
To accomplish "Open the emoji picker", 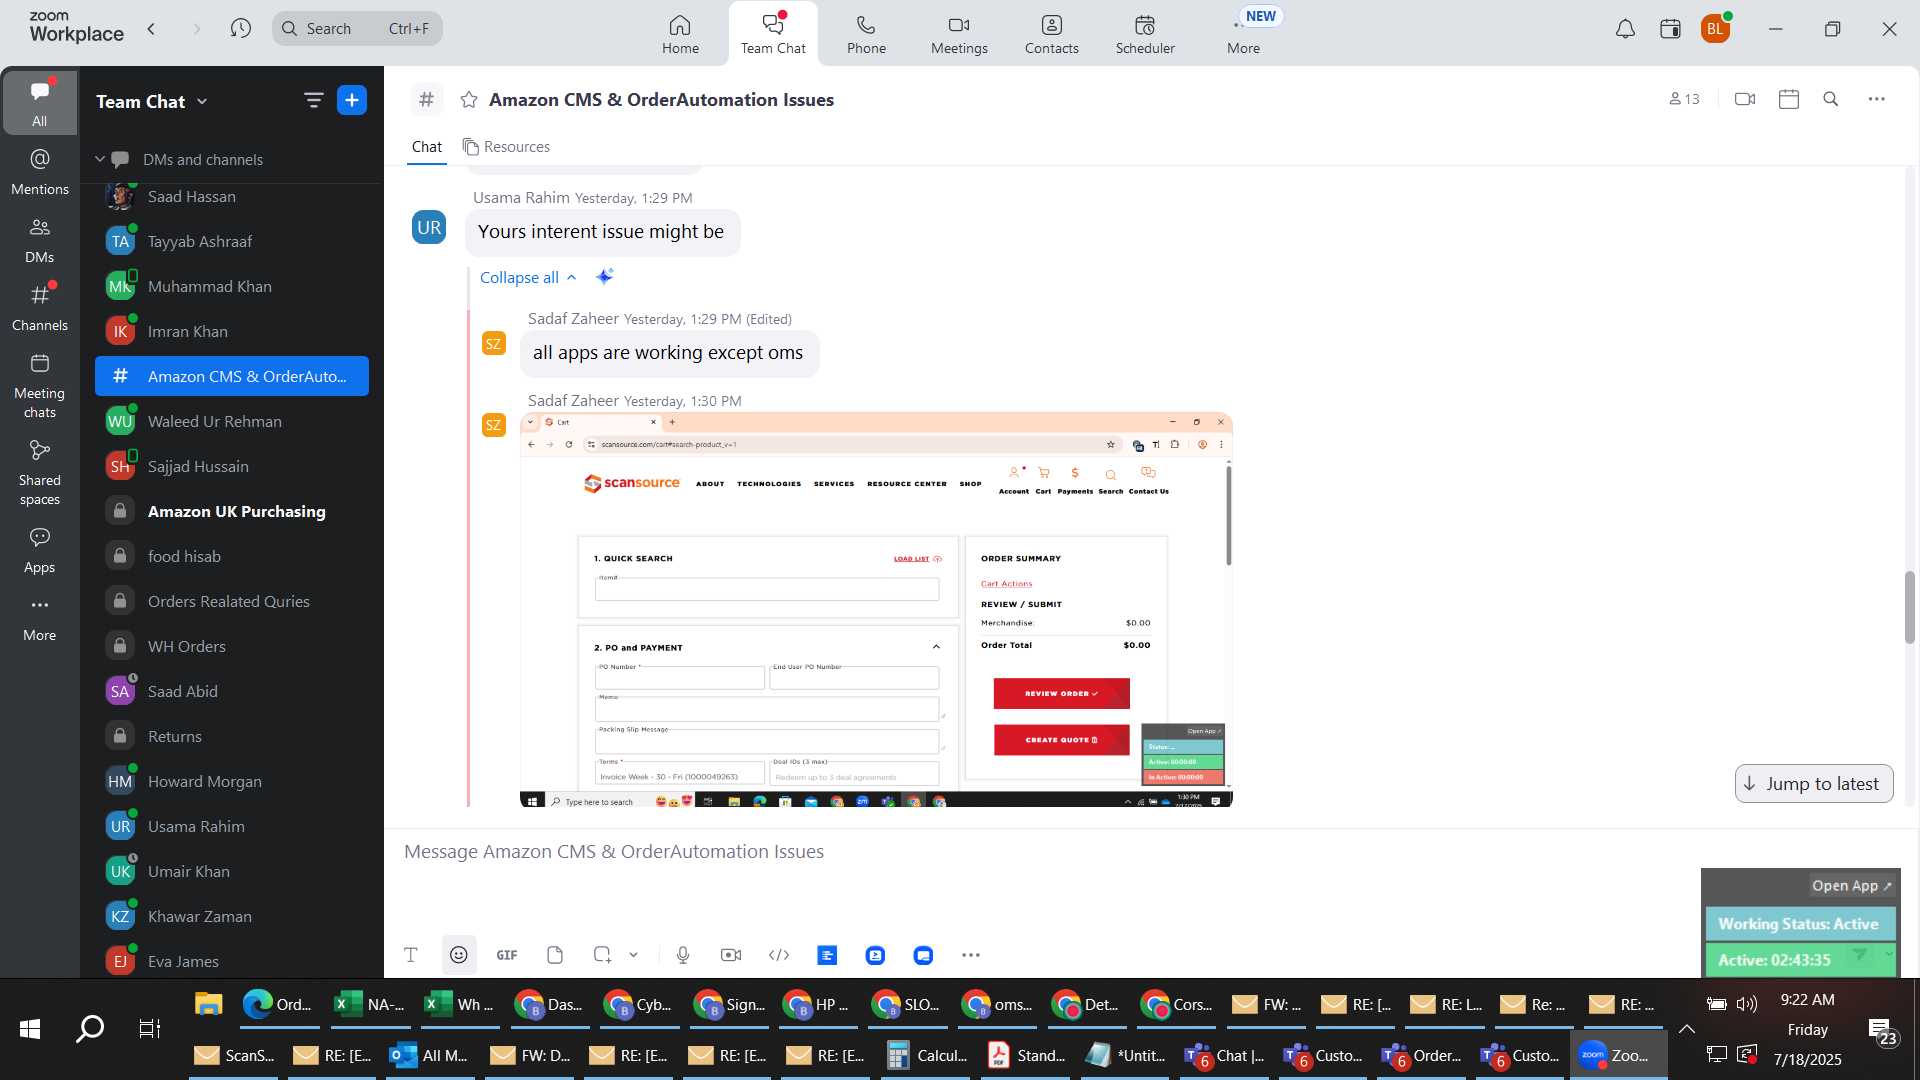I will (x=459, y=955).
